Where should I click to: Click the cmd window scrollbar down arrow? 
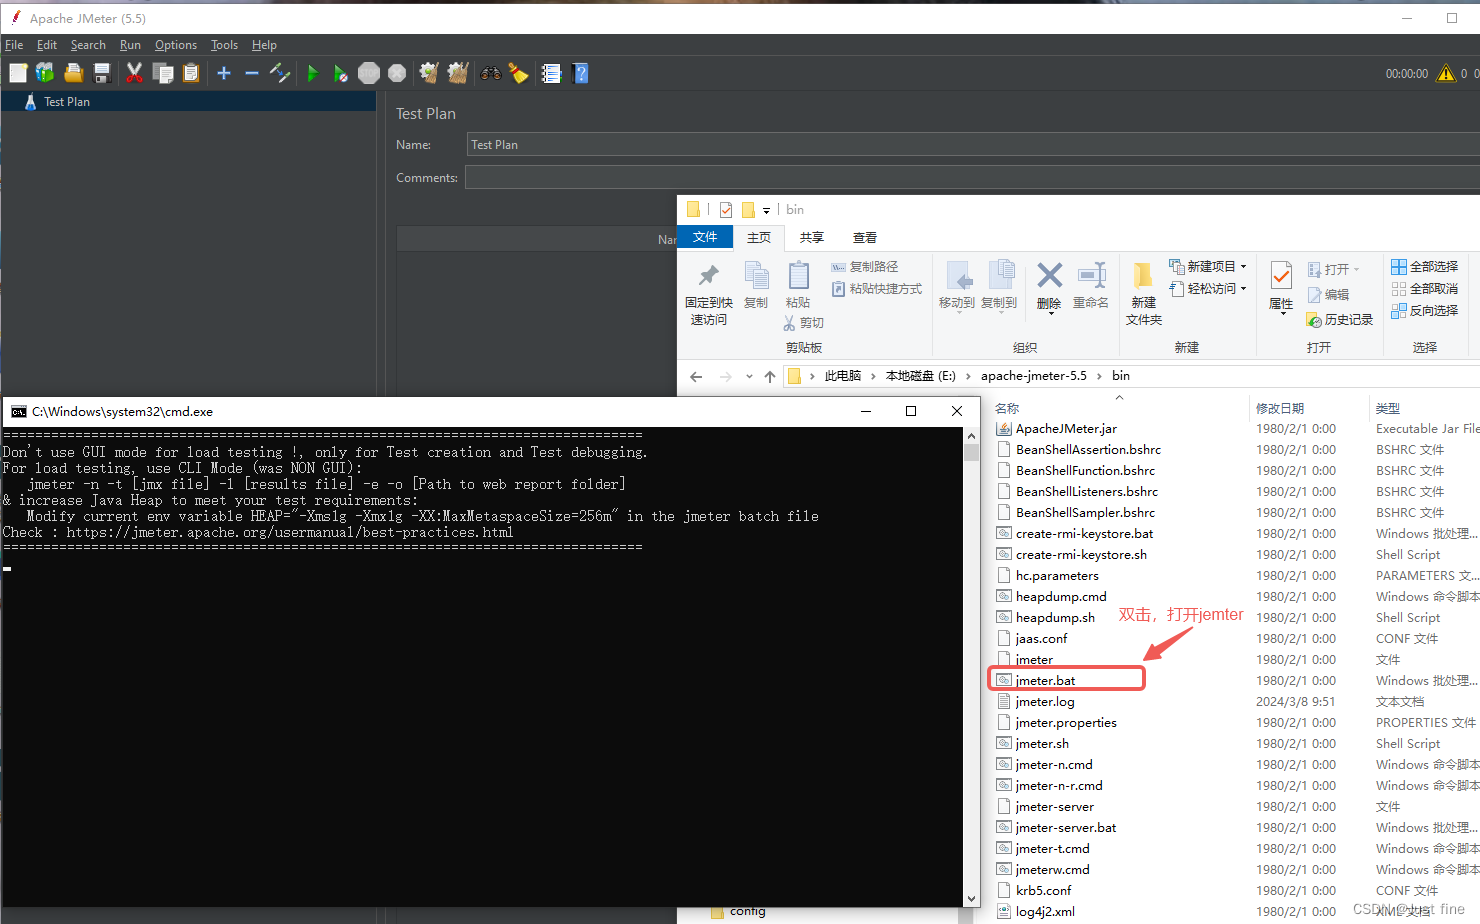tap(971, 898)
